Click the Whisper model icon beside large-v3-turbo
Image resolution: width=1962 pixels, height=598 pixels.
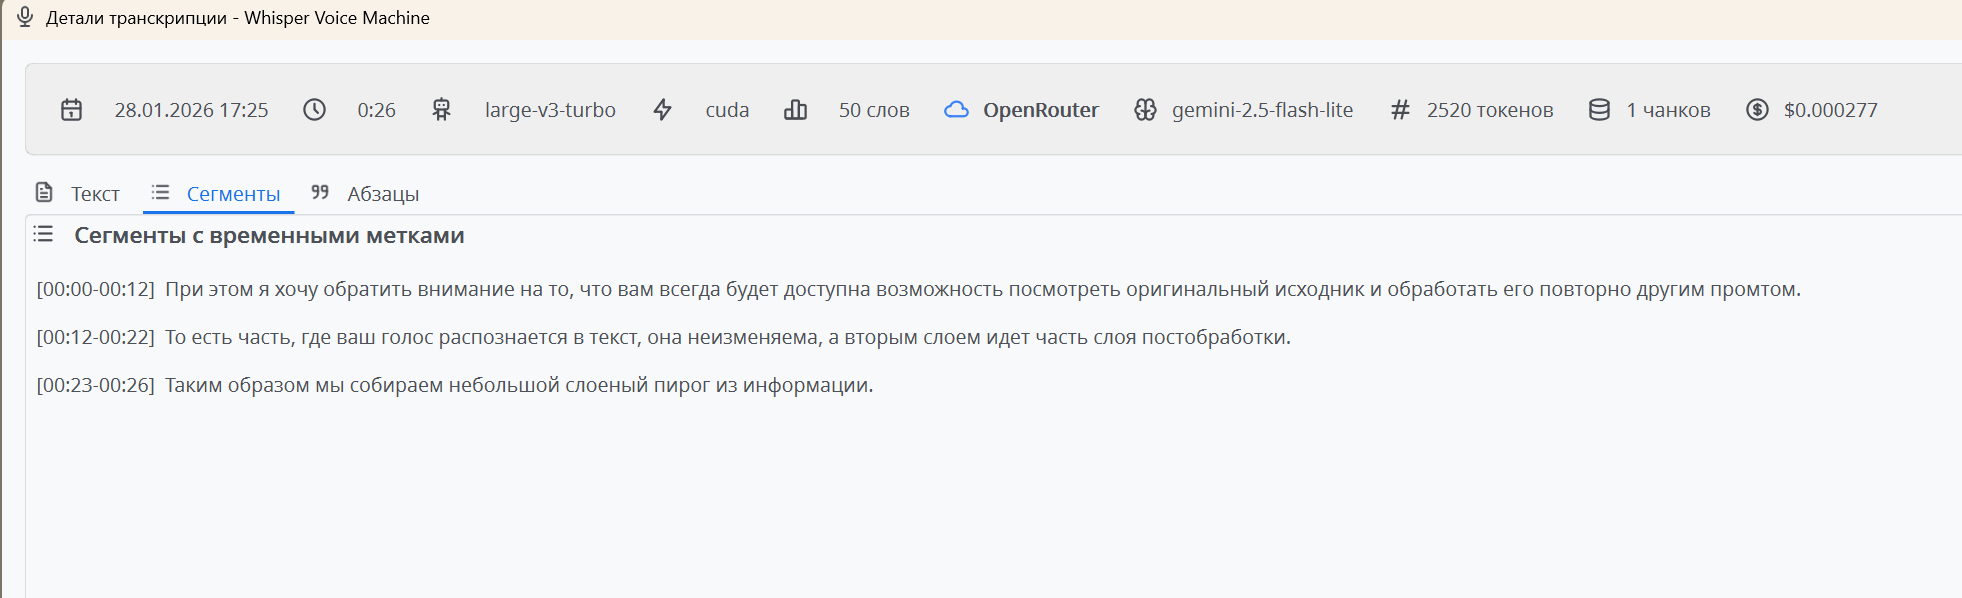coord(441,110)
